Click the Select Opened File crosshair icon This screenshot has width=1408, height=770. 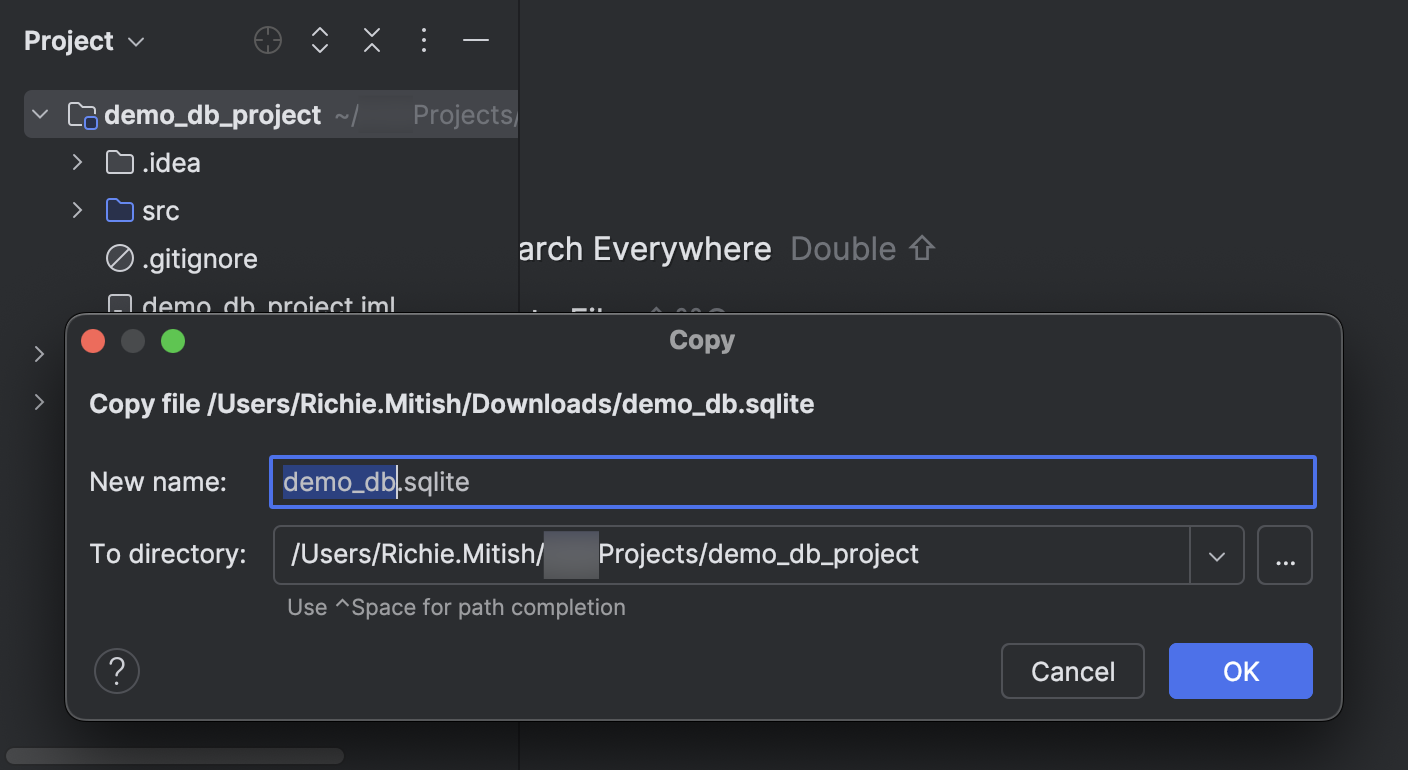point(267,40)
